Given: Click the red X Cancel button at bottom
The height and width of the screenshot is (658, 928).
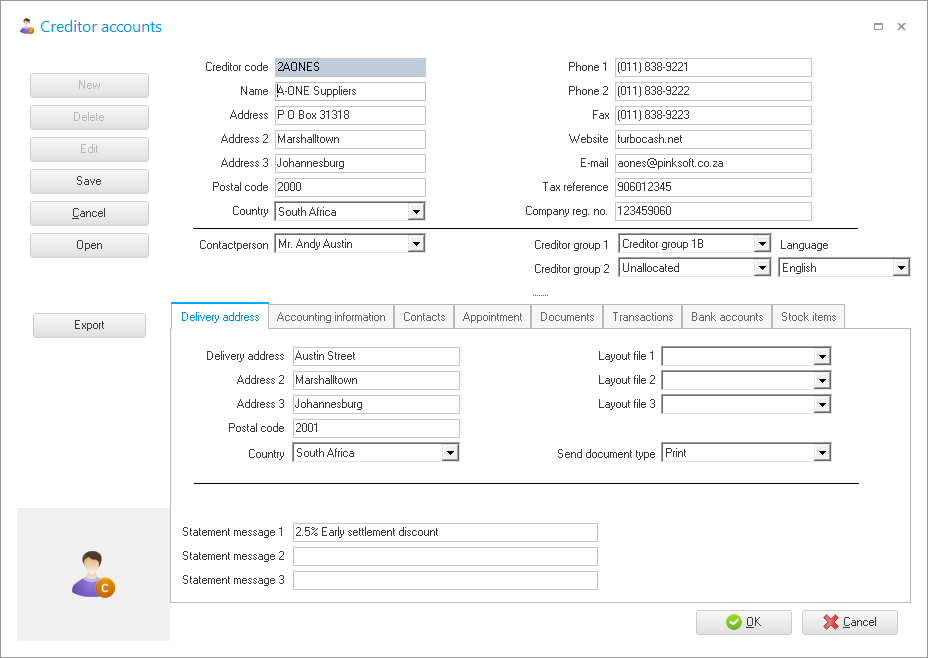Looking at the screenshot, I should point(849,622).
